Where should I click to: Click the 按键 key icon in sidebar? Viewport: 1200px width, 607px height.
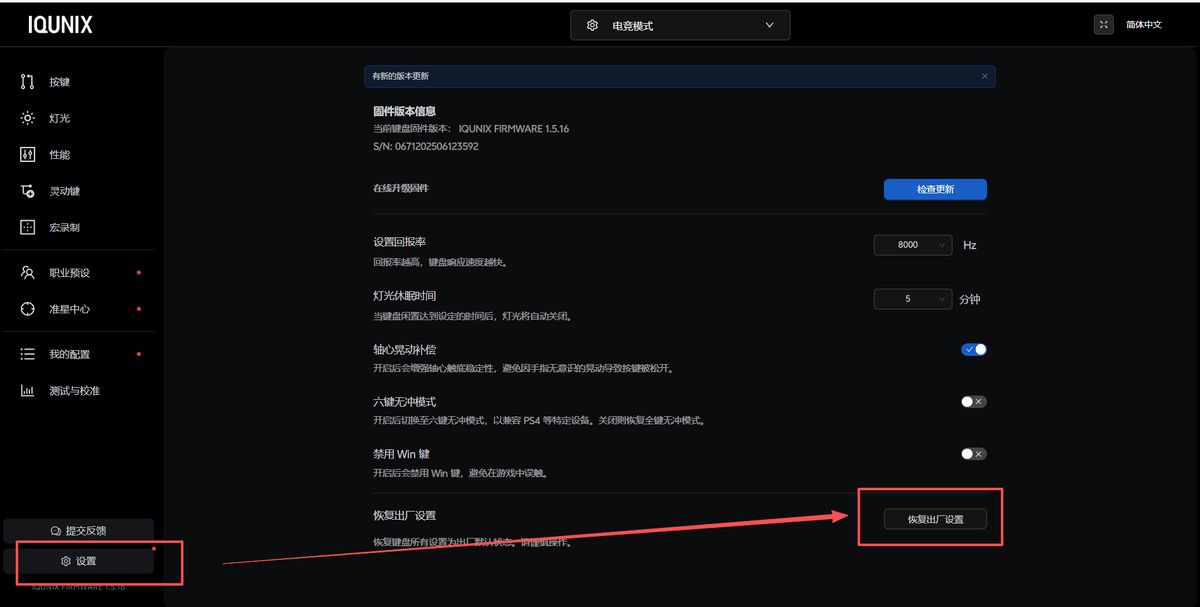[x=28, y=82]
